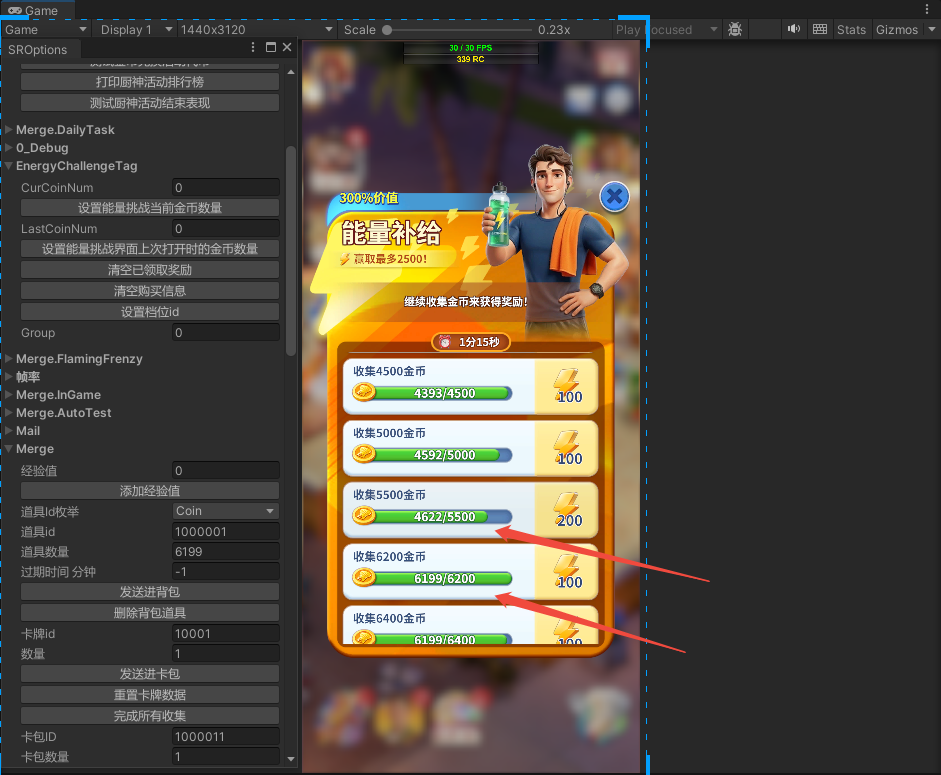This screenshot has width=941, height=775.
Task: Mute audio with the speaker icon
Action: click(x=794, y=30)
